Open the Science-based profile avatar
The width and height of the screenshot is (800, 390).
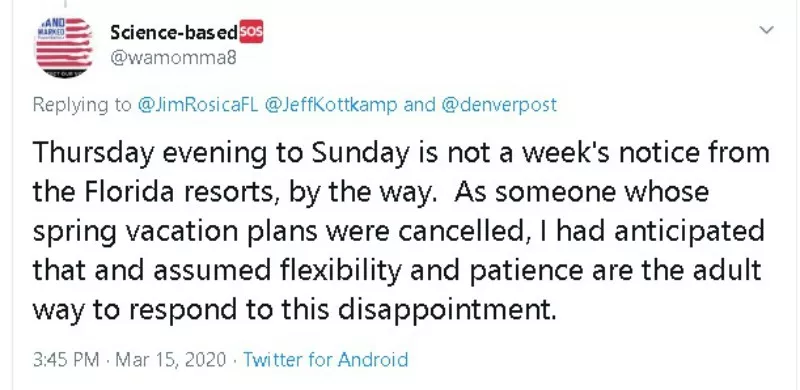click(x=64, y=47)
